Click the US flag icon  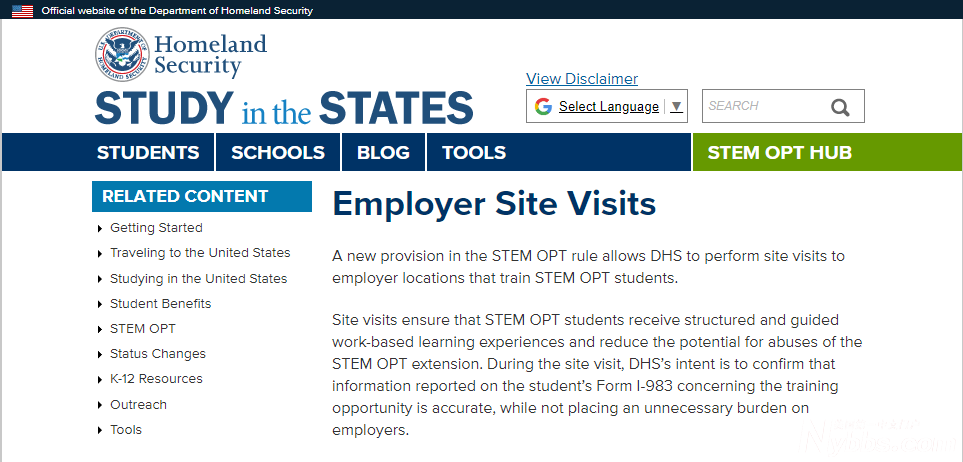pyautogui.click(x=23, y=10)
